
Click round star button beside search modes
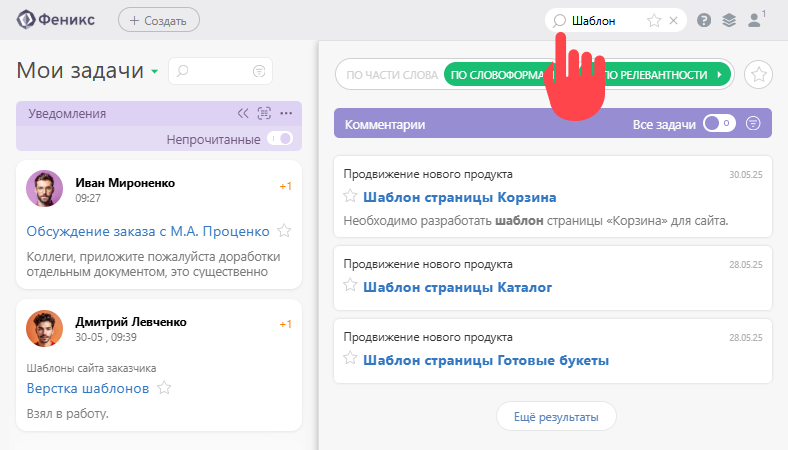pos(758,74)
